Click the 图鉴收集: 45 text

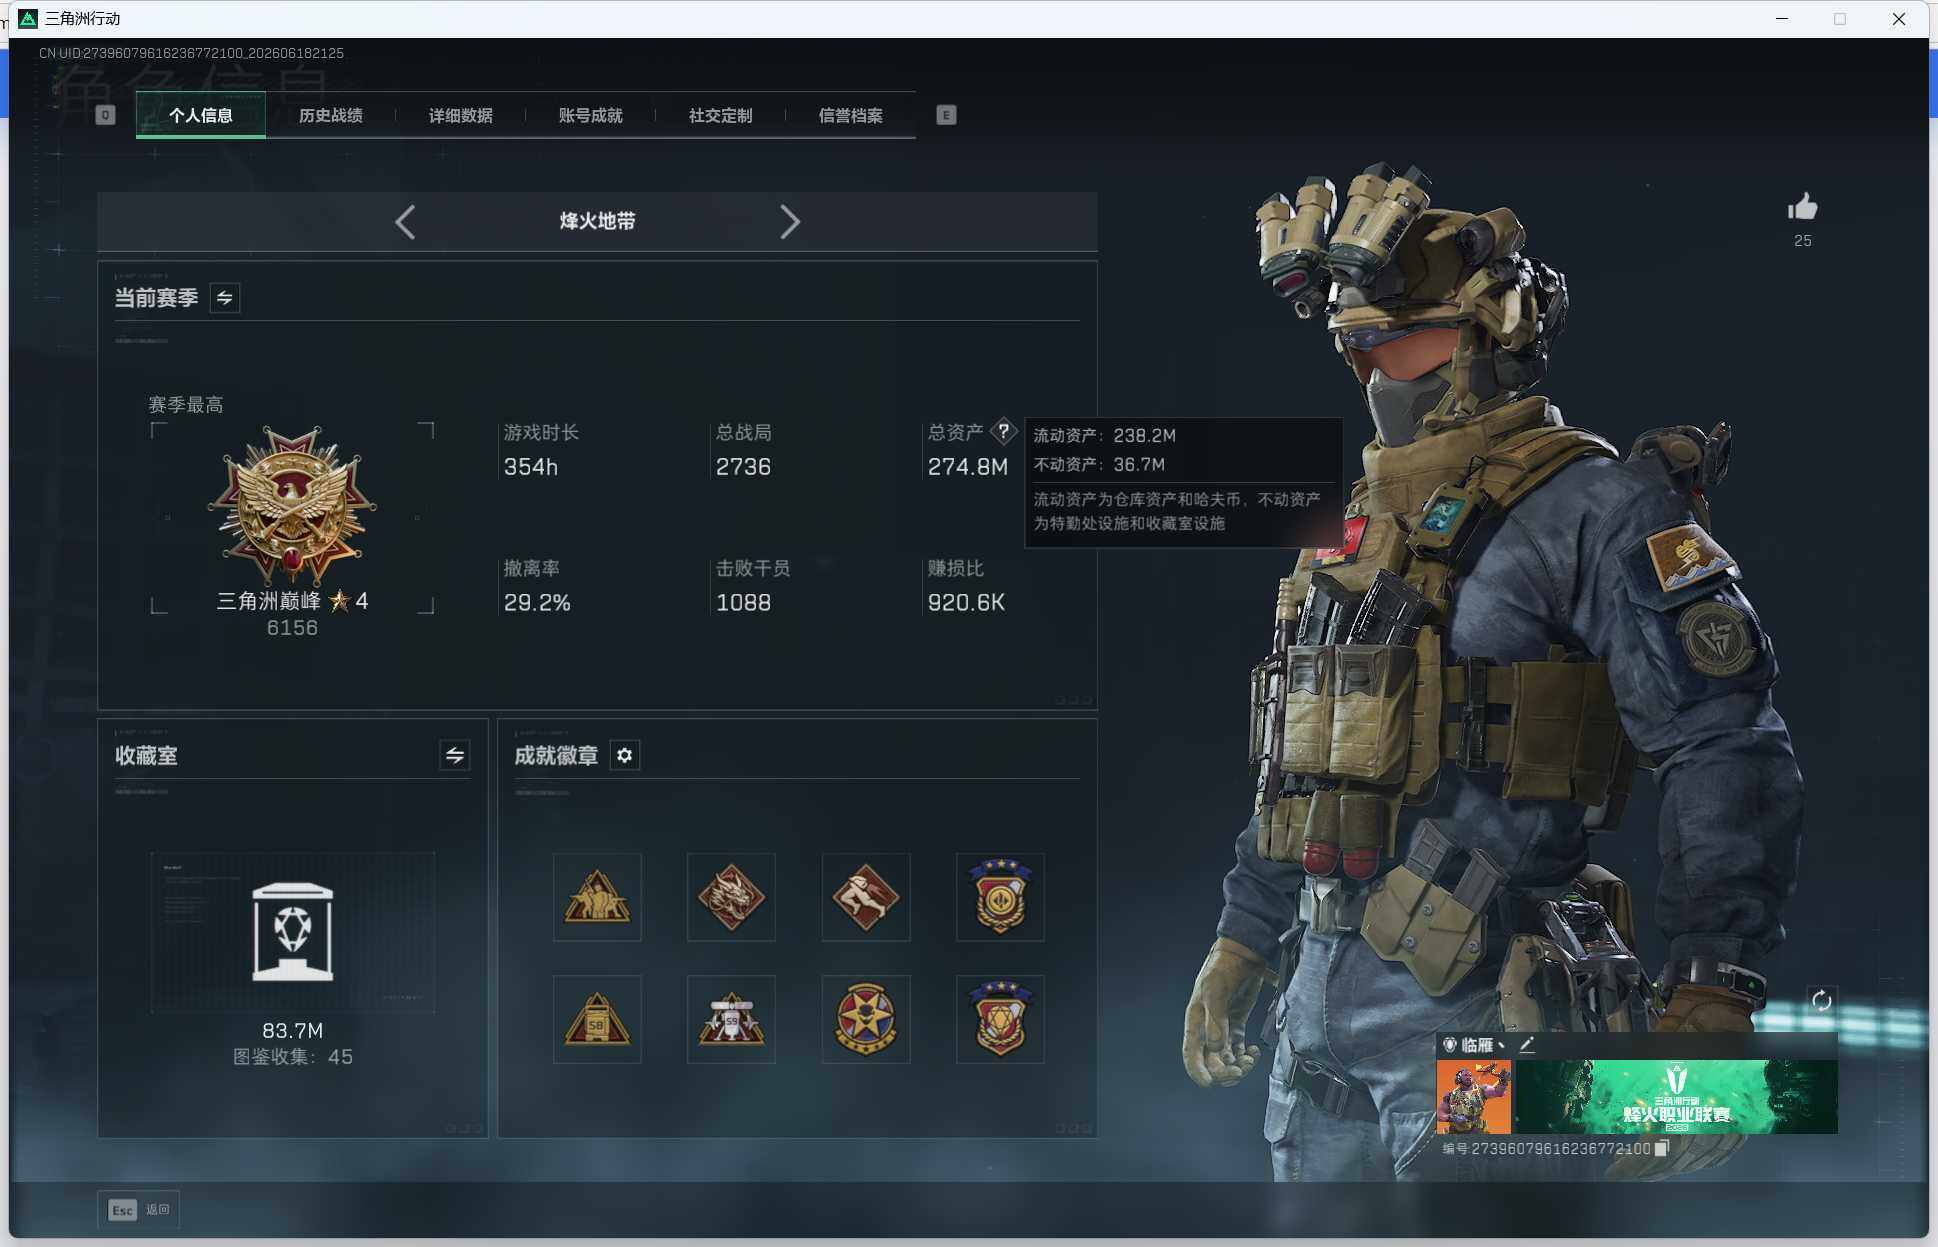pyautogui.click(x=292, y=1057)
